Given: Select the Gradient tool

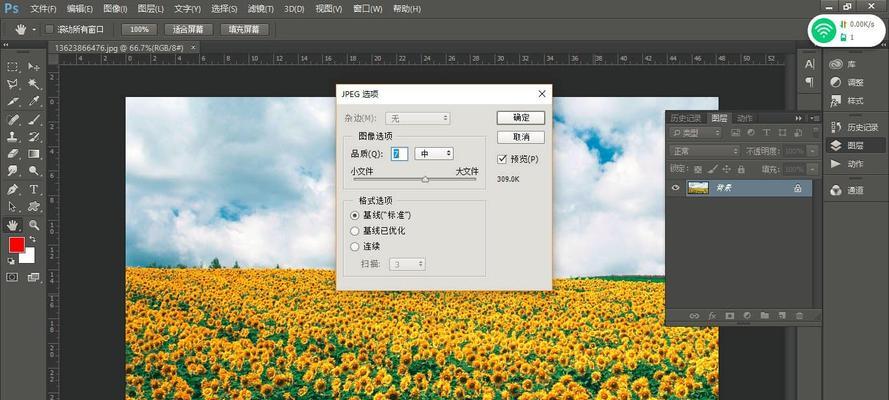Looking at the screenshot, I should [x=33, y=154].
